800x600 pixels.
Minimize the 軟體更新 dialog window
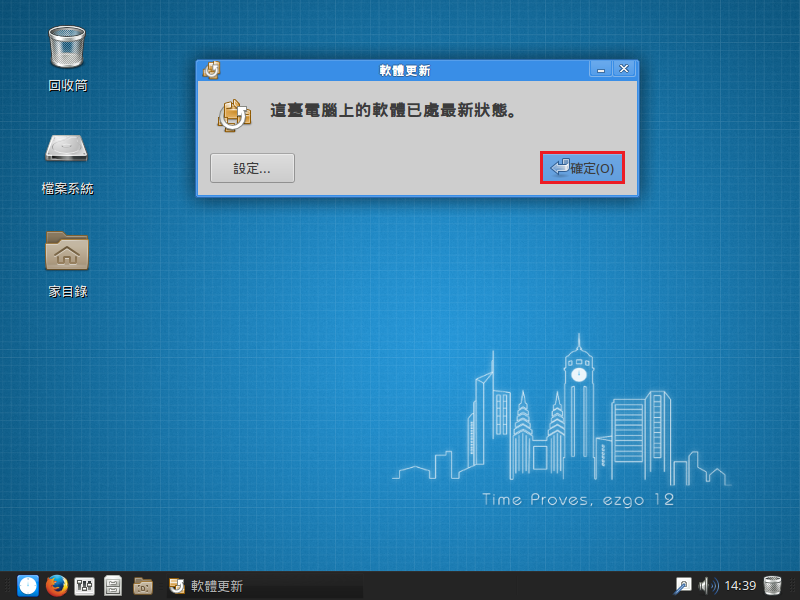pos(601,69)
